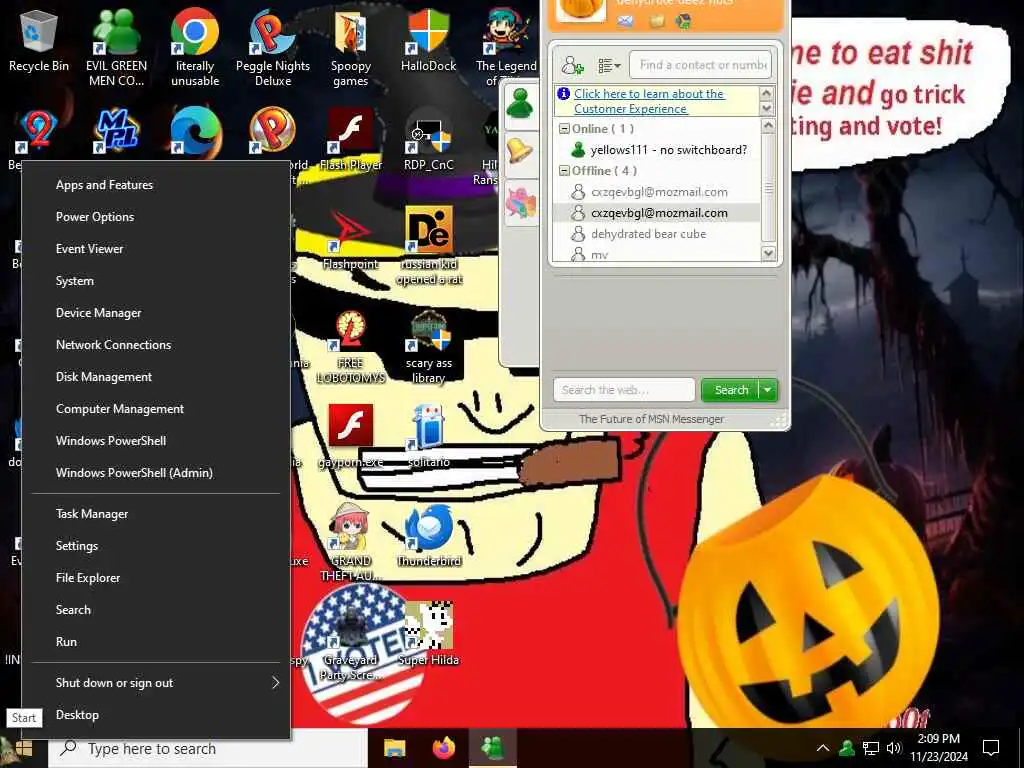Select Settings in the Win+X menu
1024x768 pixels.
click(157, 546)
